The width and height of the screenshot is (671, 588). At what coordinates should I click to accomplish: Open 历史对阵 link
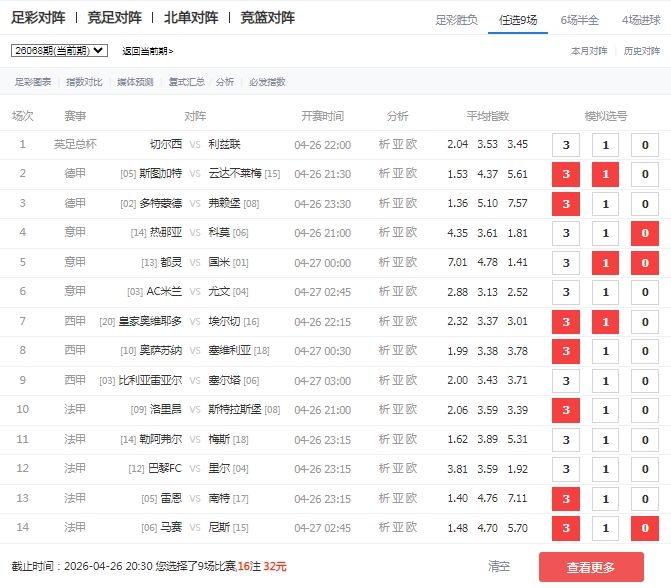click(x=641, y=50)
